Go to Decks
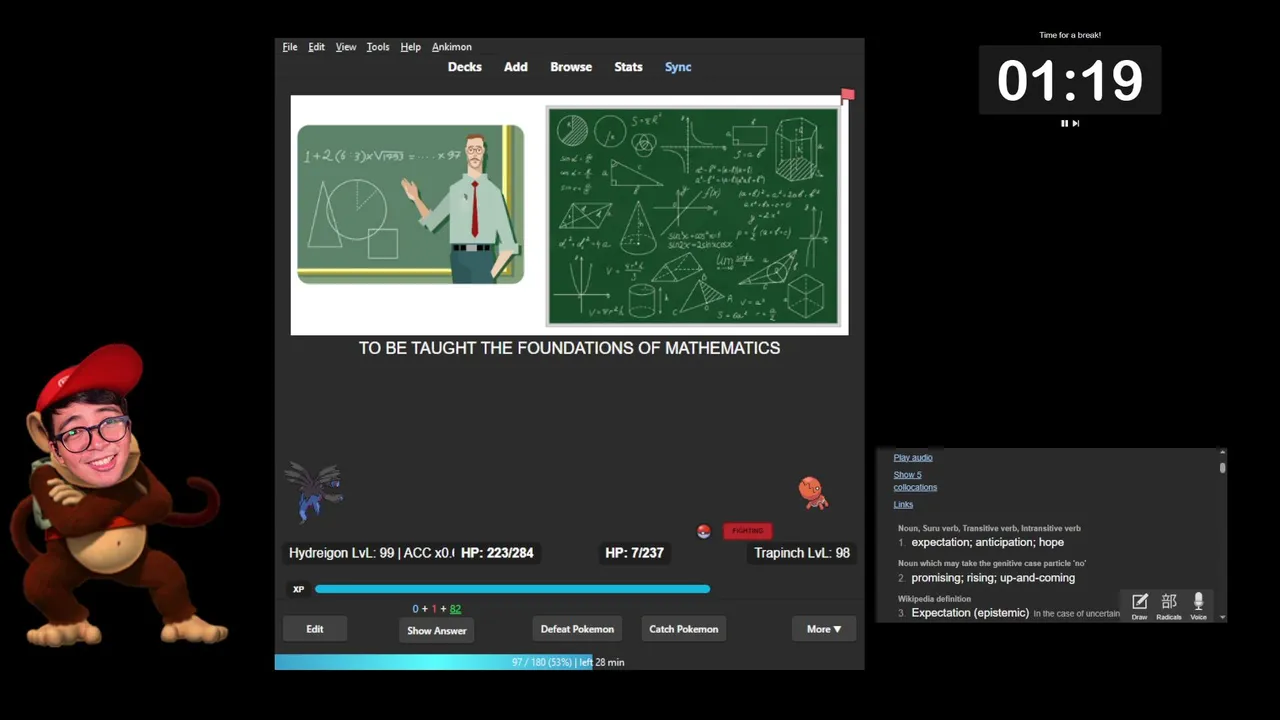This screenshot has width=1280, height=720. [465, 67]
